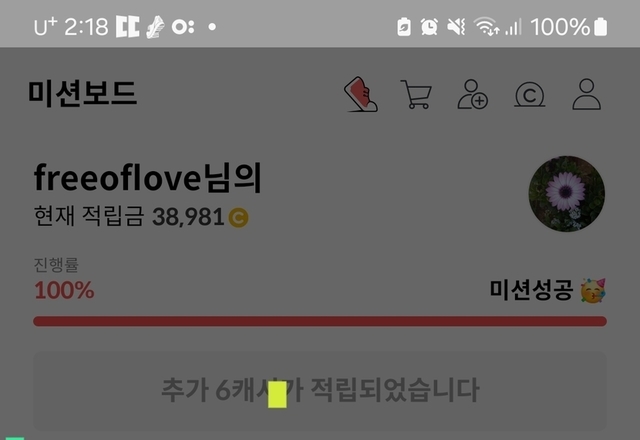Tap the flower profile picture
640x440 pixels.
567,193
